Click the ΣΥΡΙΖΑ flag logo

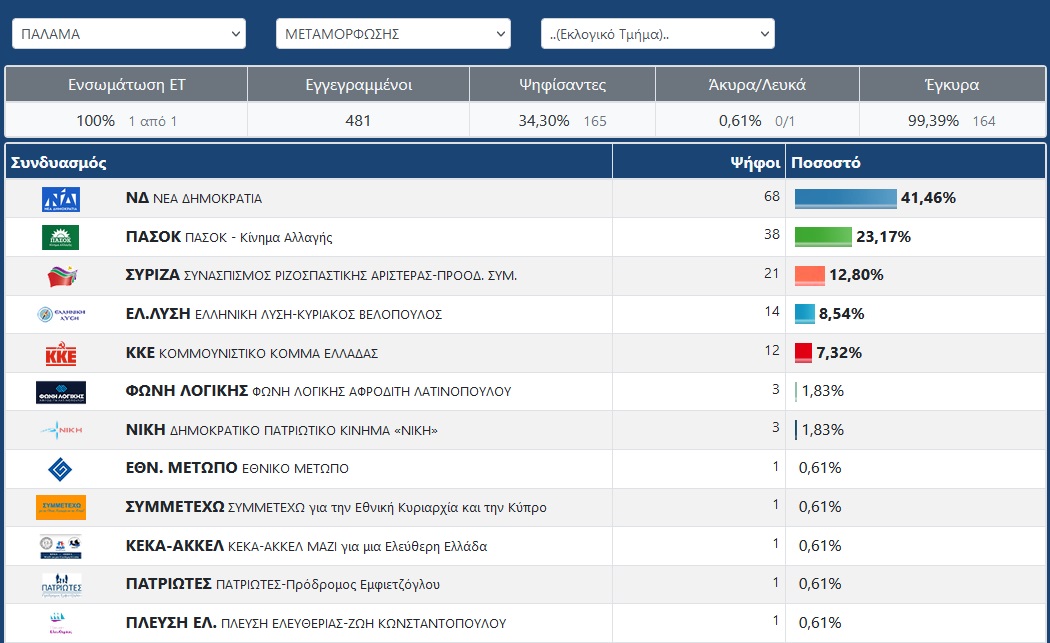click(62, 275)
